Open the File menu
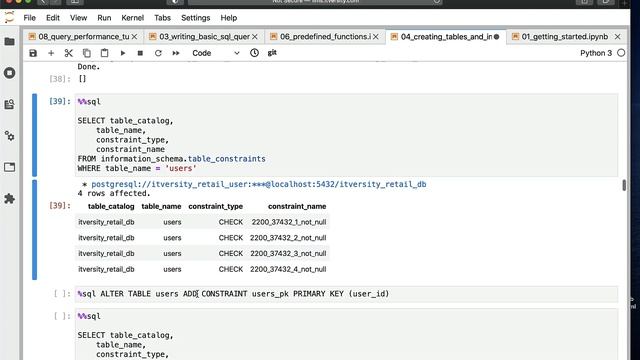Image resolution: width=640 pixels, height=360 pixels. tap(29, 18)
